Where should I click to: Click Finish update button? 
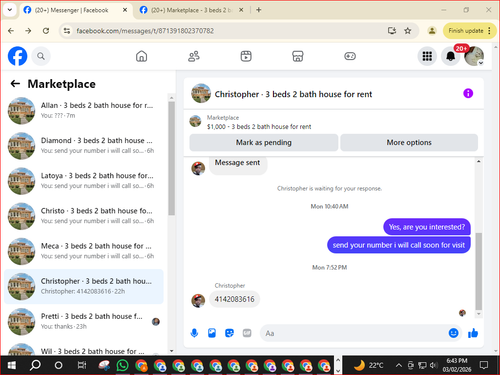466,31
